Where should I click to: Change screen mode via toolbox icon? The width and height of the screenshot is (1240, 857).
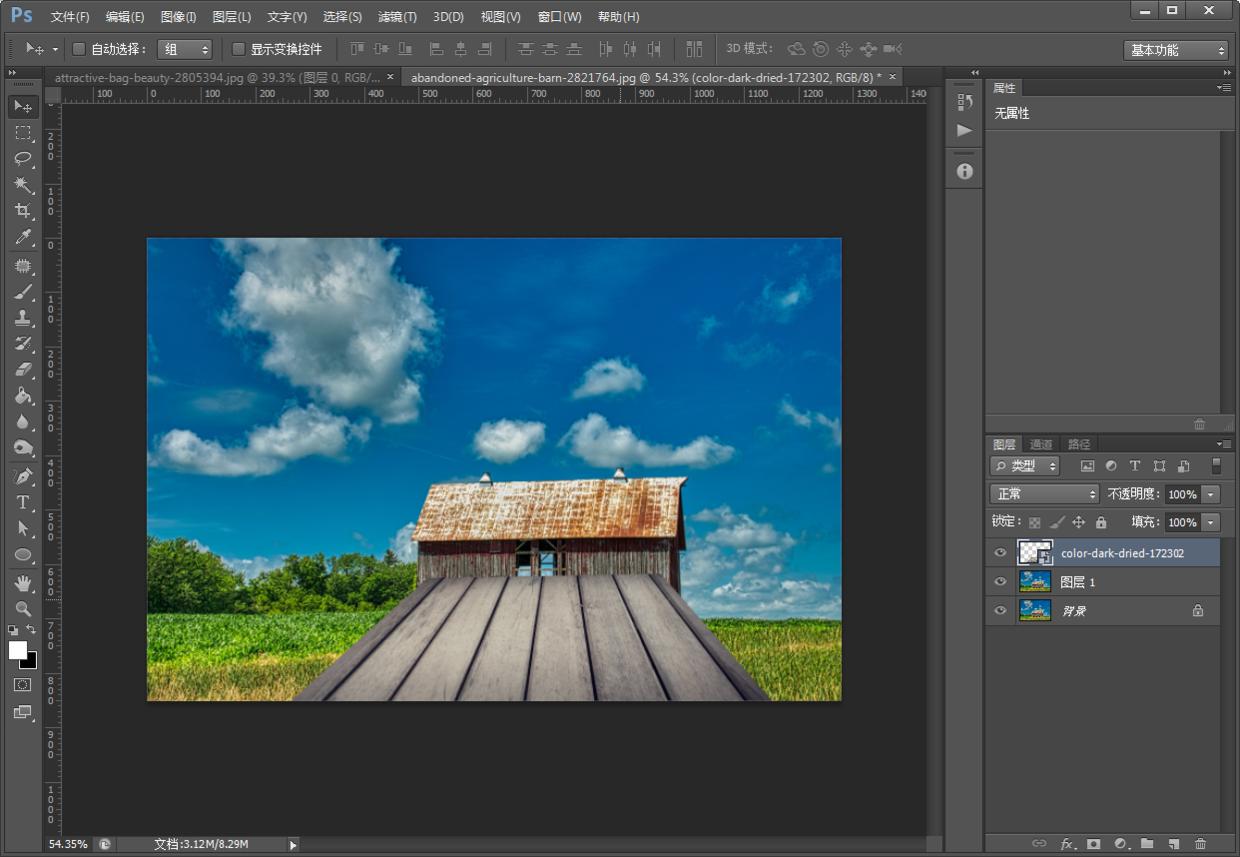pyautogui.click(x=23, y=713)
